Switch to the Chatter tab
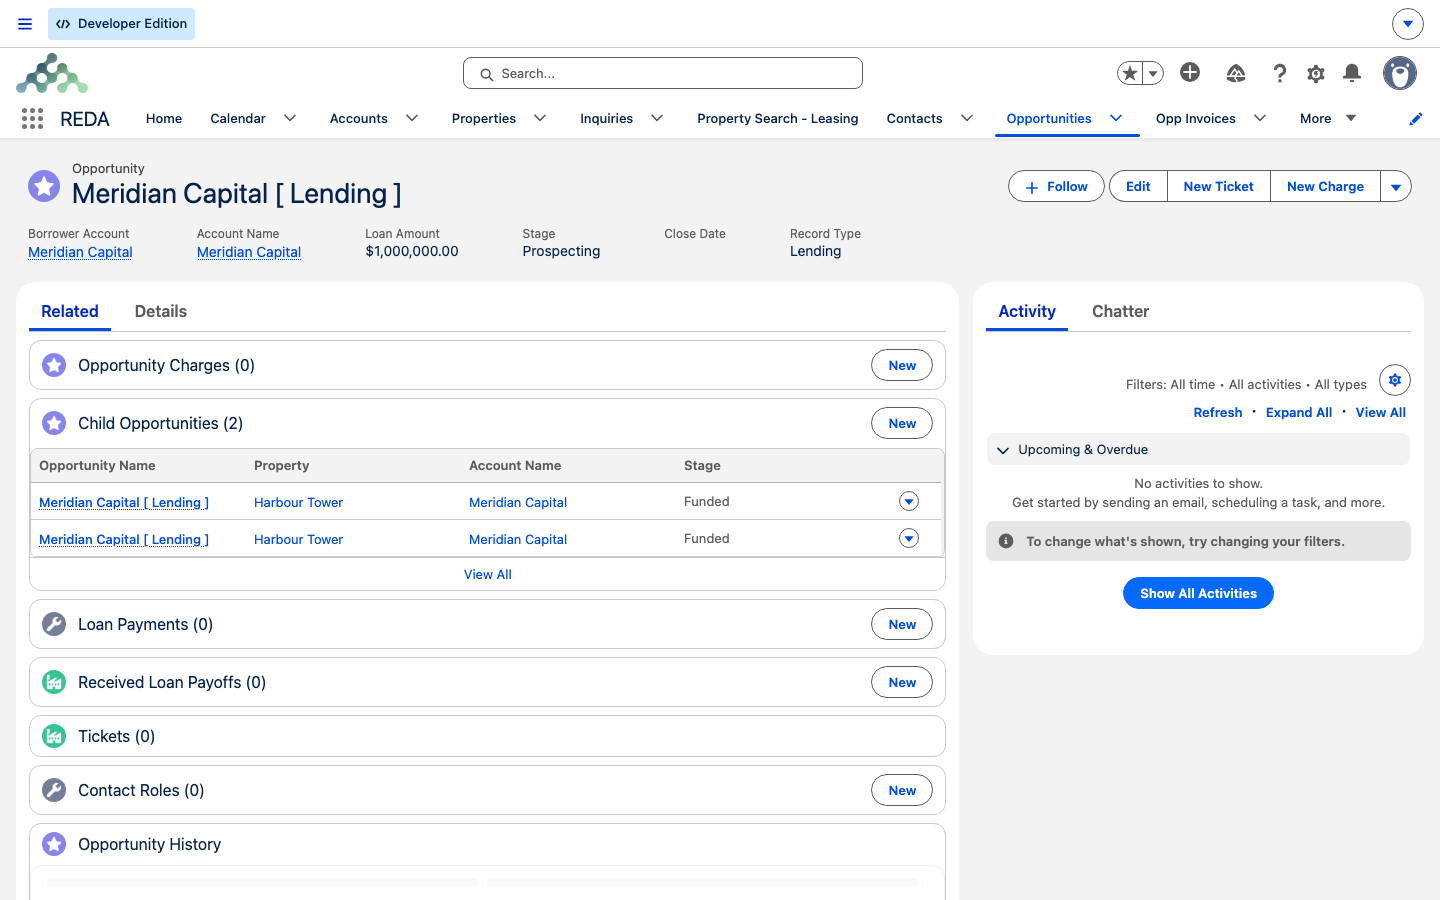This screenshot has height=900, width=1440. coord(1120,311)
